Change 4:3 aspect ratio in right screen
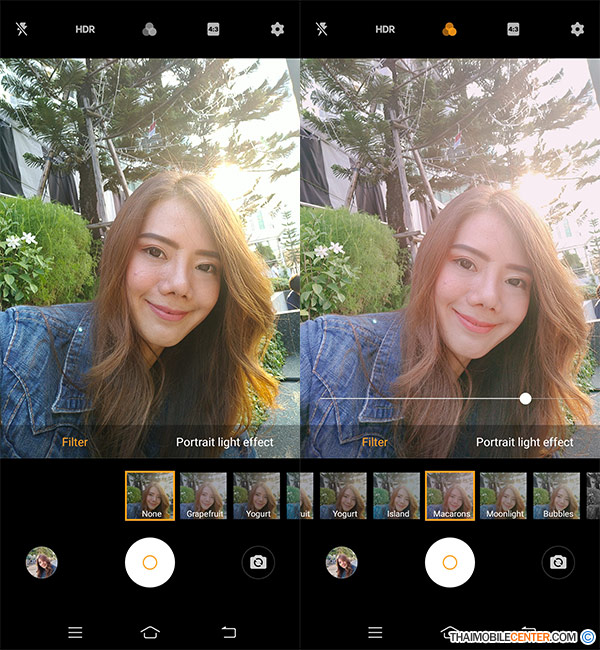 (x=513, y=29)
